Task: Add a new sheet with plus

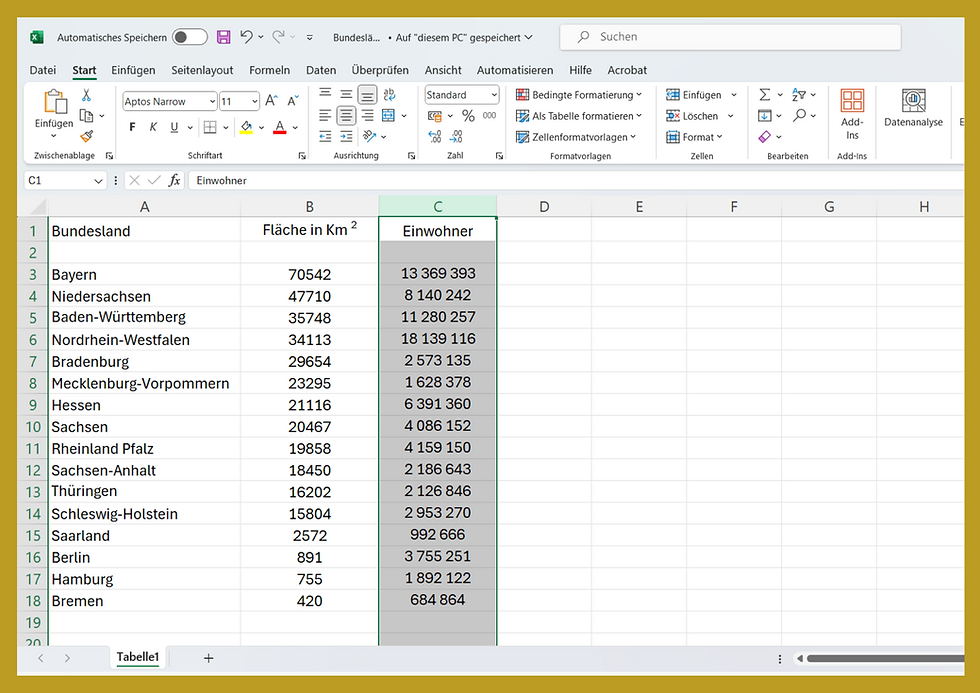Action: pos(209,657)
